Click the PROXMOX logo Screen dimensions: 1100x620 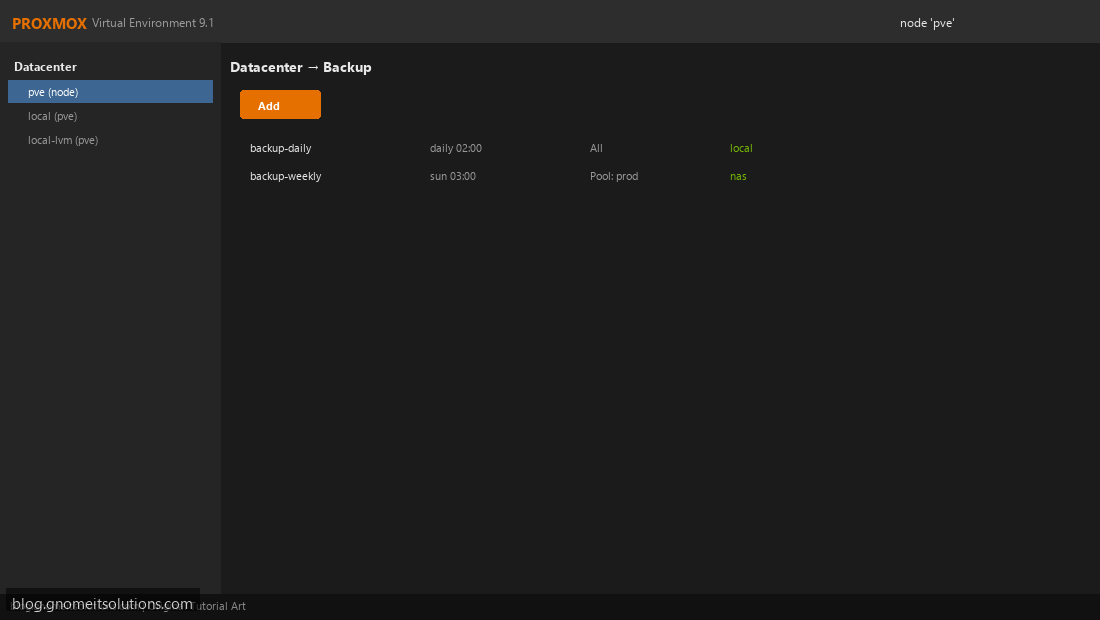coord(49,23)
